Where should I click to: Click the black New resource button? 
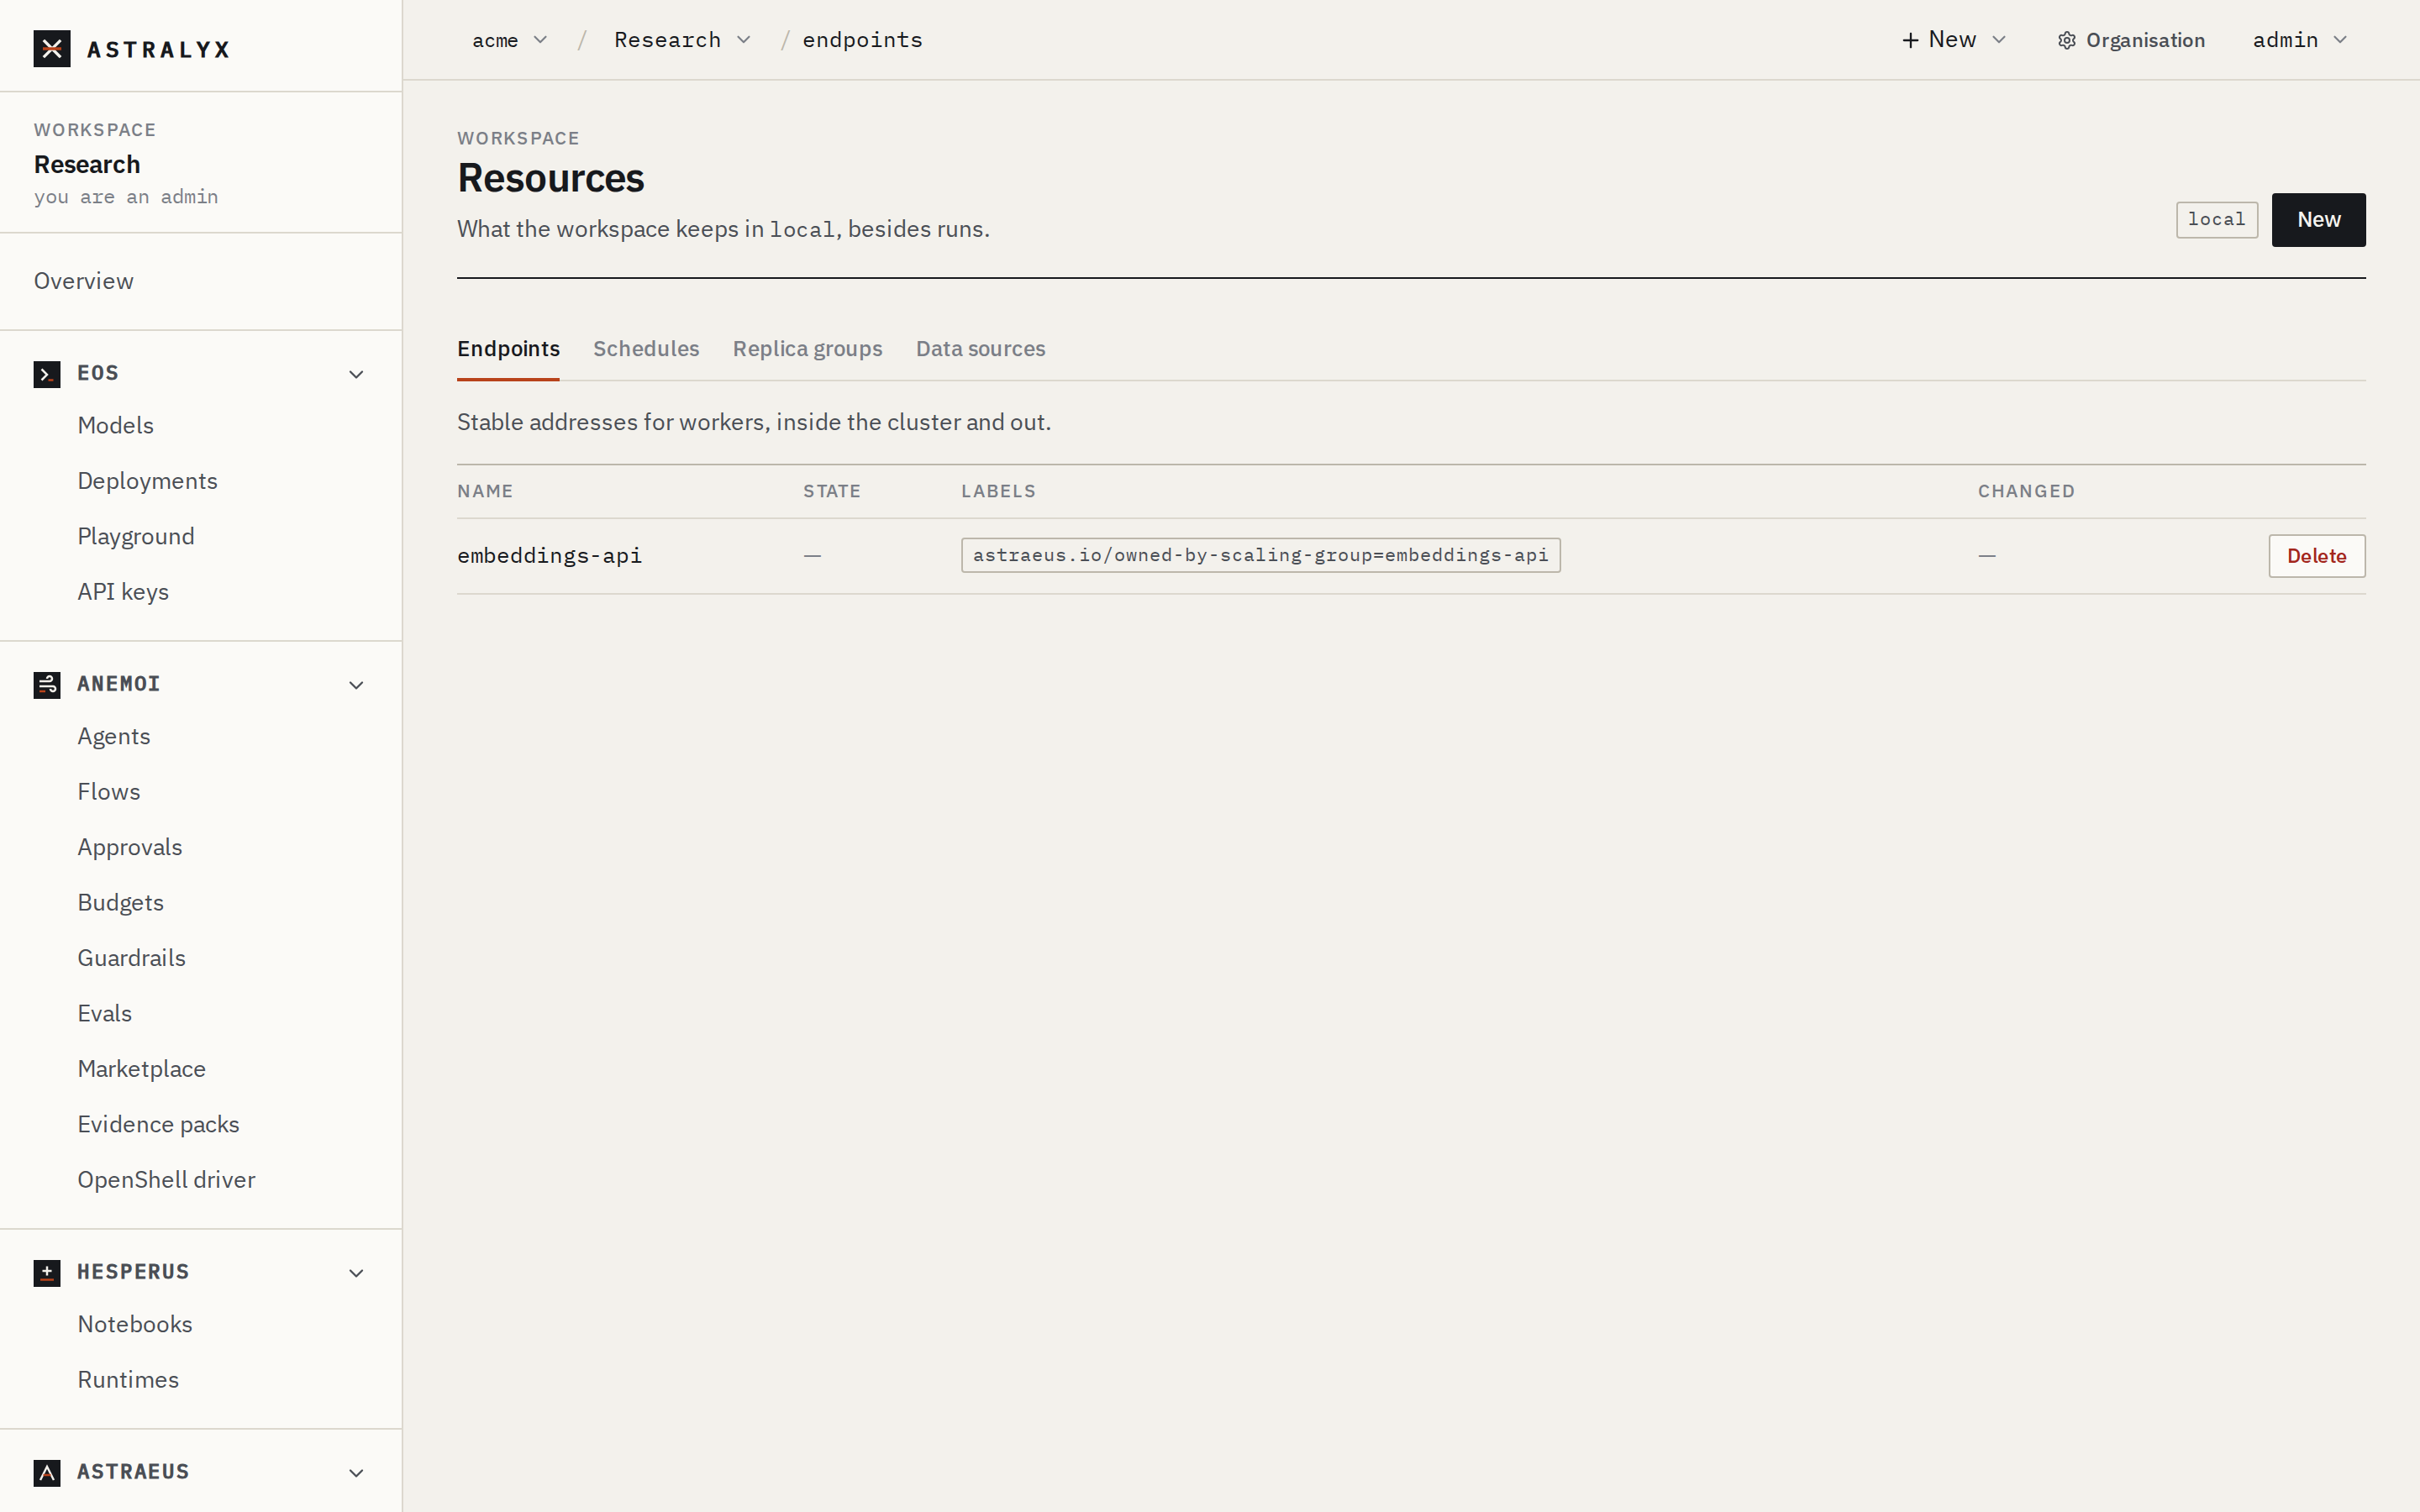[x=2318, y=220]
